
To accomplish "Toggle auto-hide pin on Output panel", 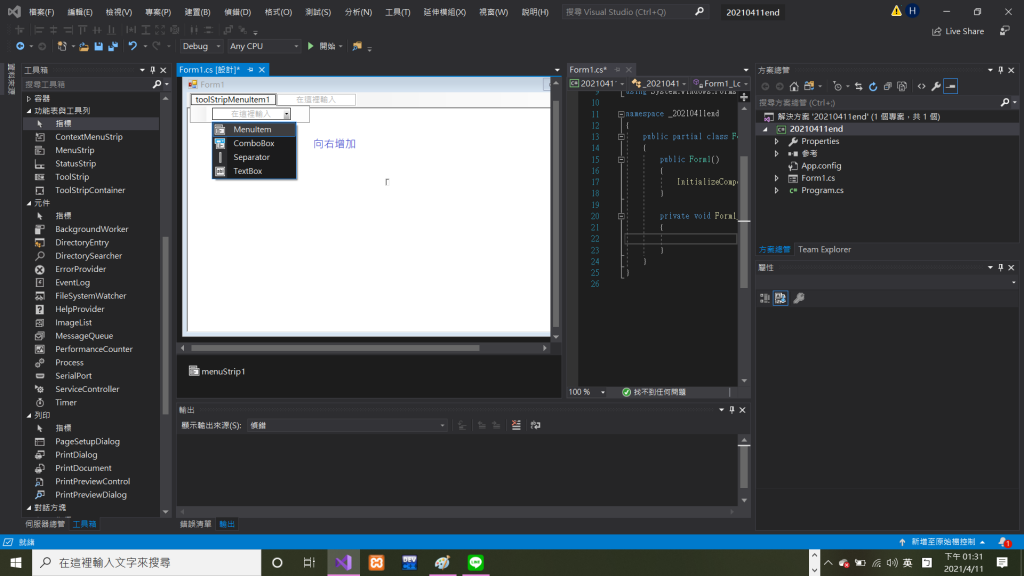I will [x=731, y=410].
